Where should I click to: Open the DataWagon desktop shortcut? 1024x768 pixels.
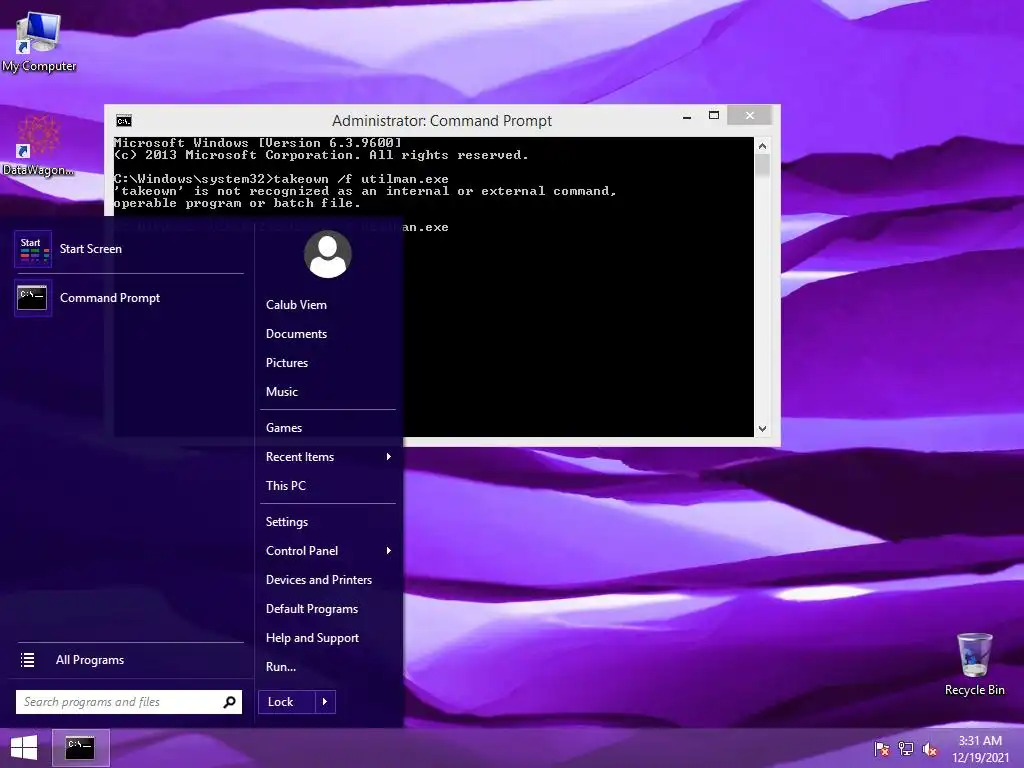(38, 146)
